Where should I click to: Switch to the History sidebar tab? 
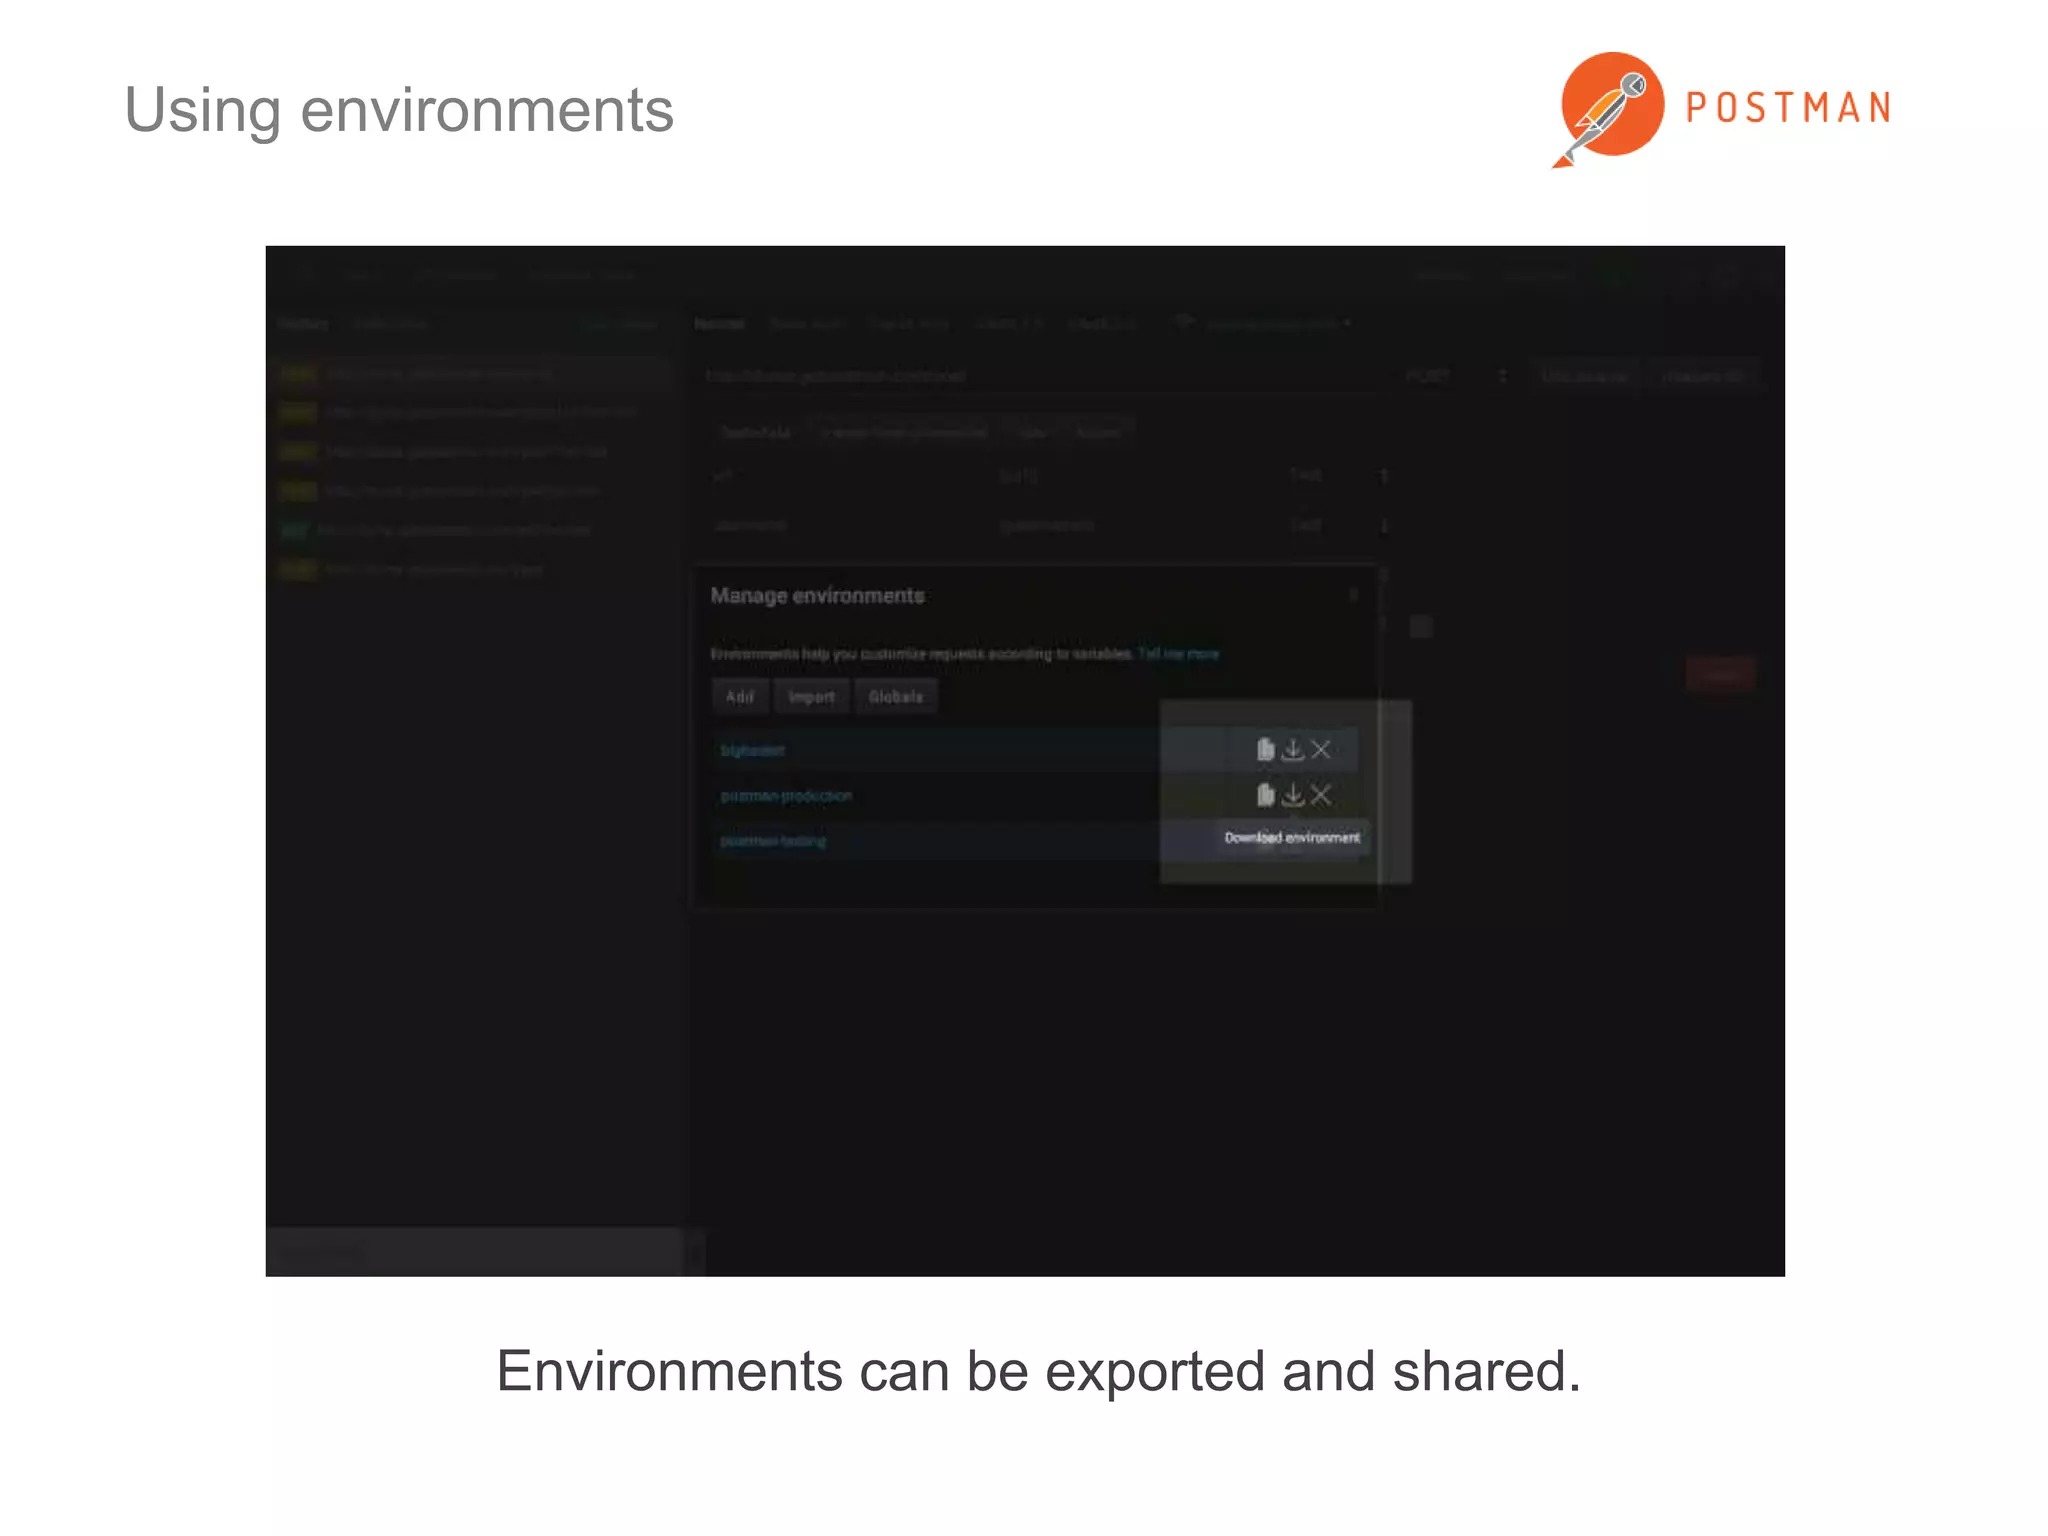click(303, 324)
